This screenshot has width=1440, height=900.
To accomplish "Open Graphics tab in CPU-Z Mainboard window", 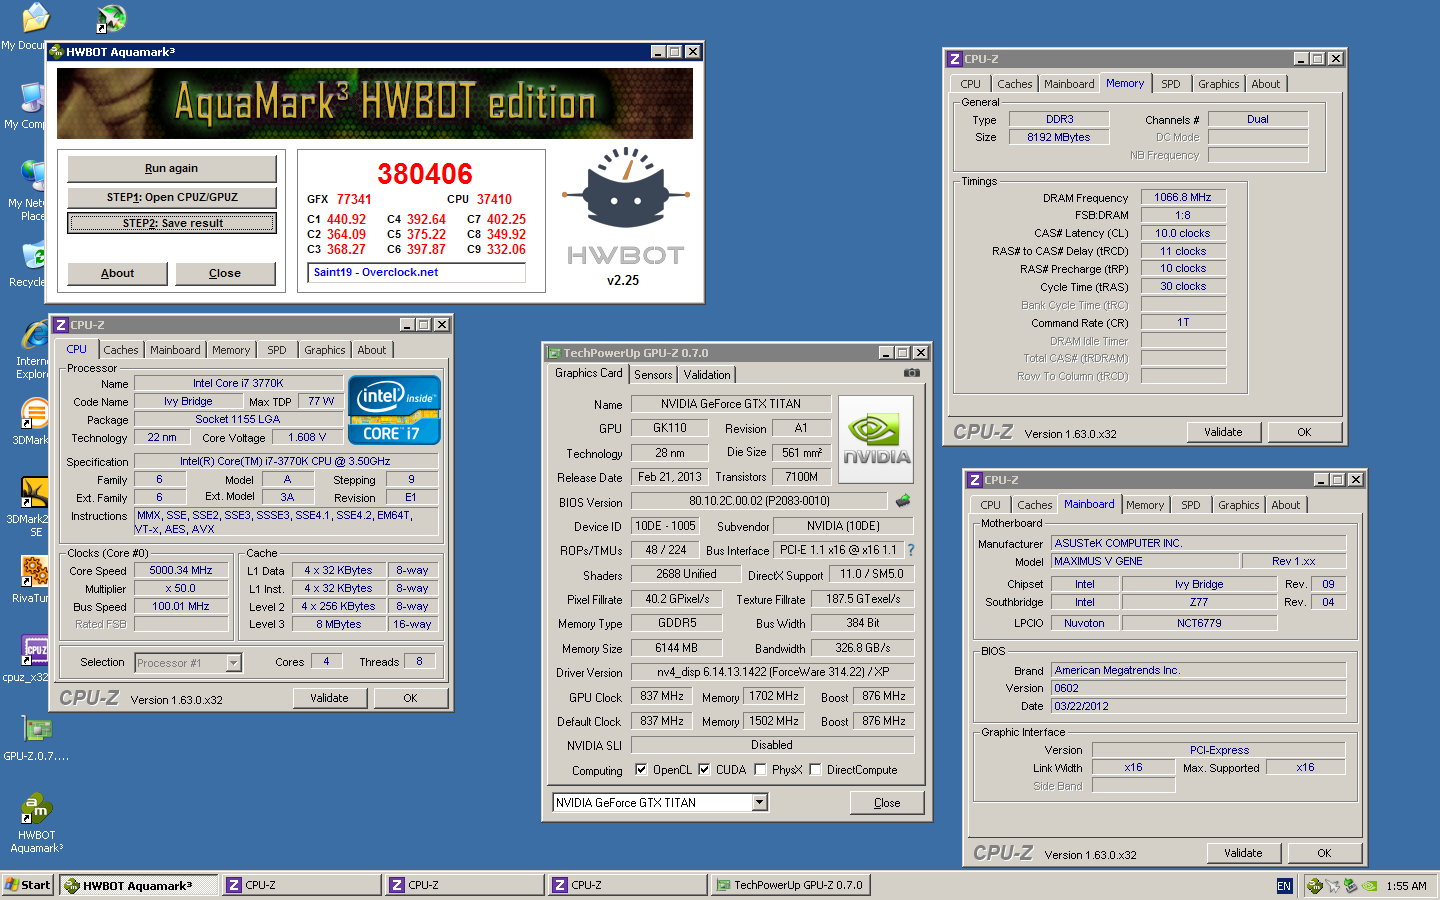I will pyautogui.click(x=1239, y=505).
